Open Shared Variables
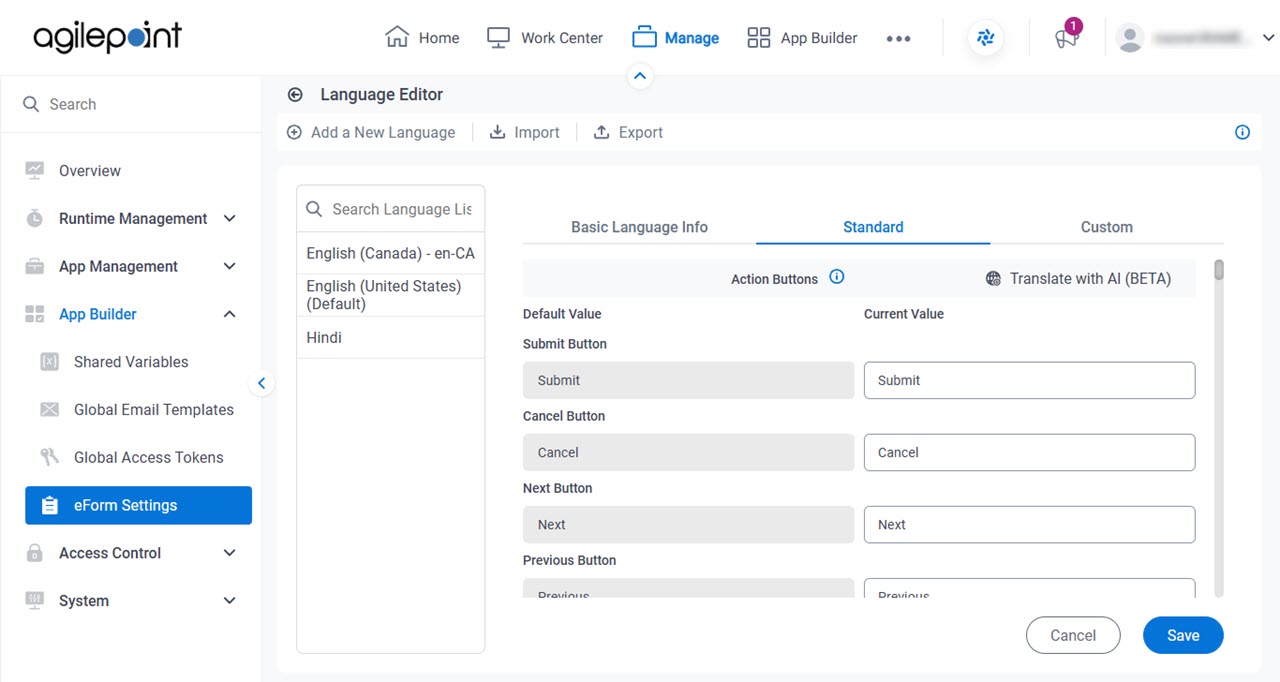The height and width of the screenshot is (682, 1280). coord(131,362)
